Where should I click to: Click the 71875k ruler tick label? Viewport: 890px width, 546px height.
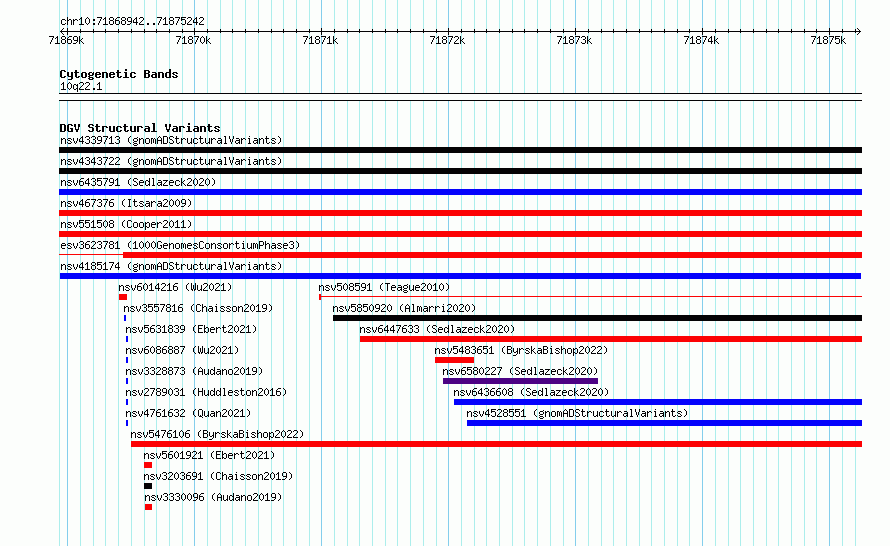point(828,40)
